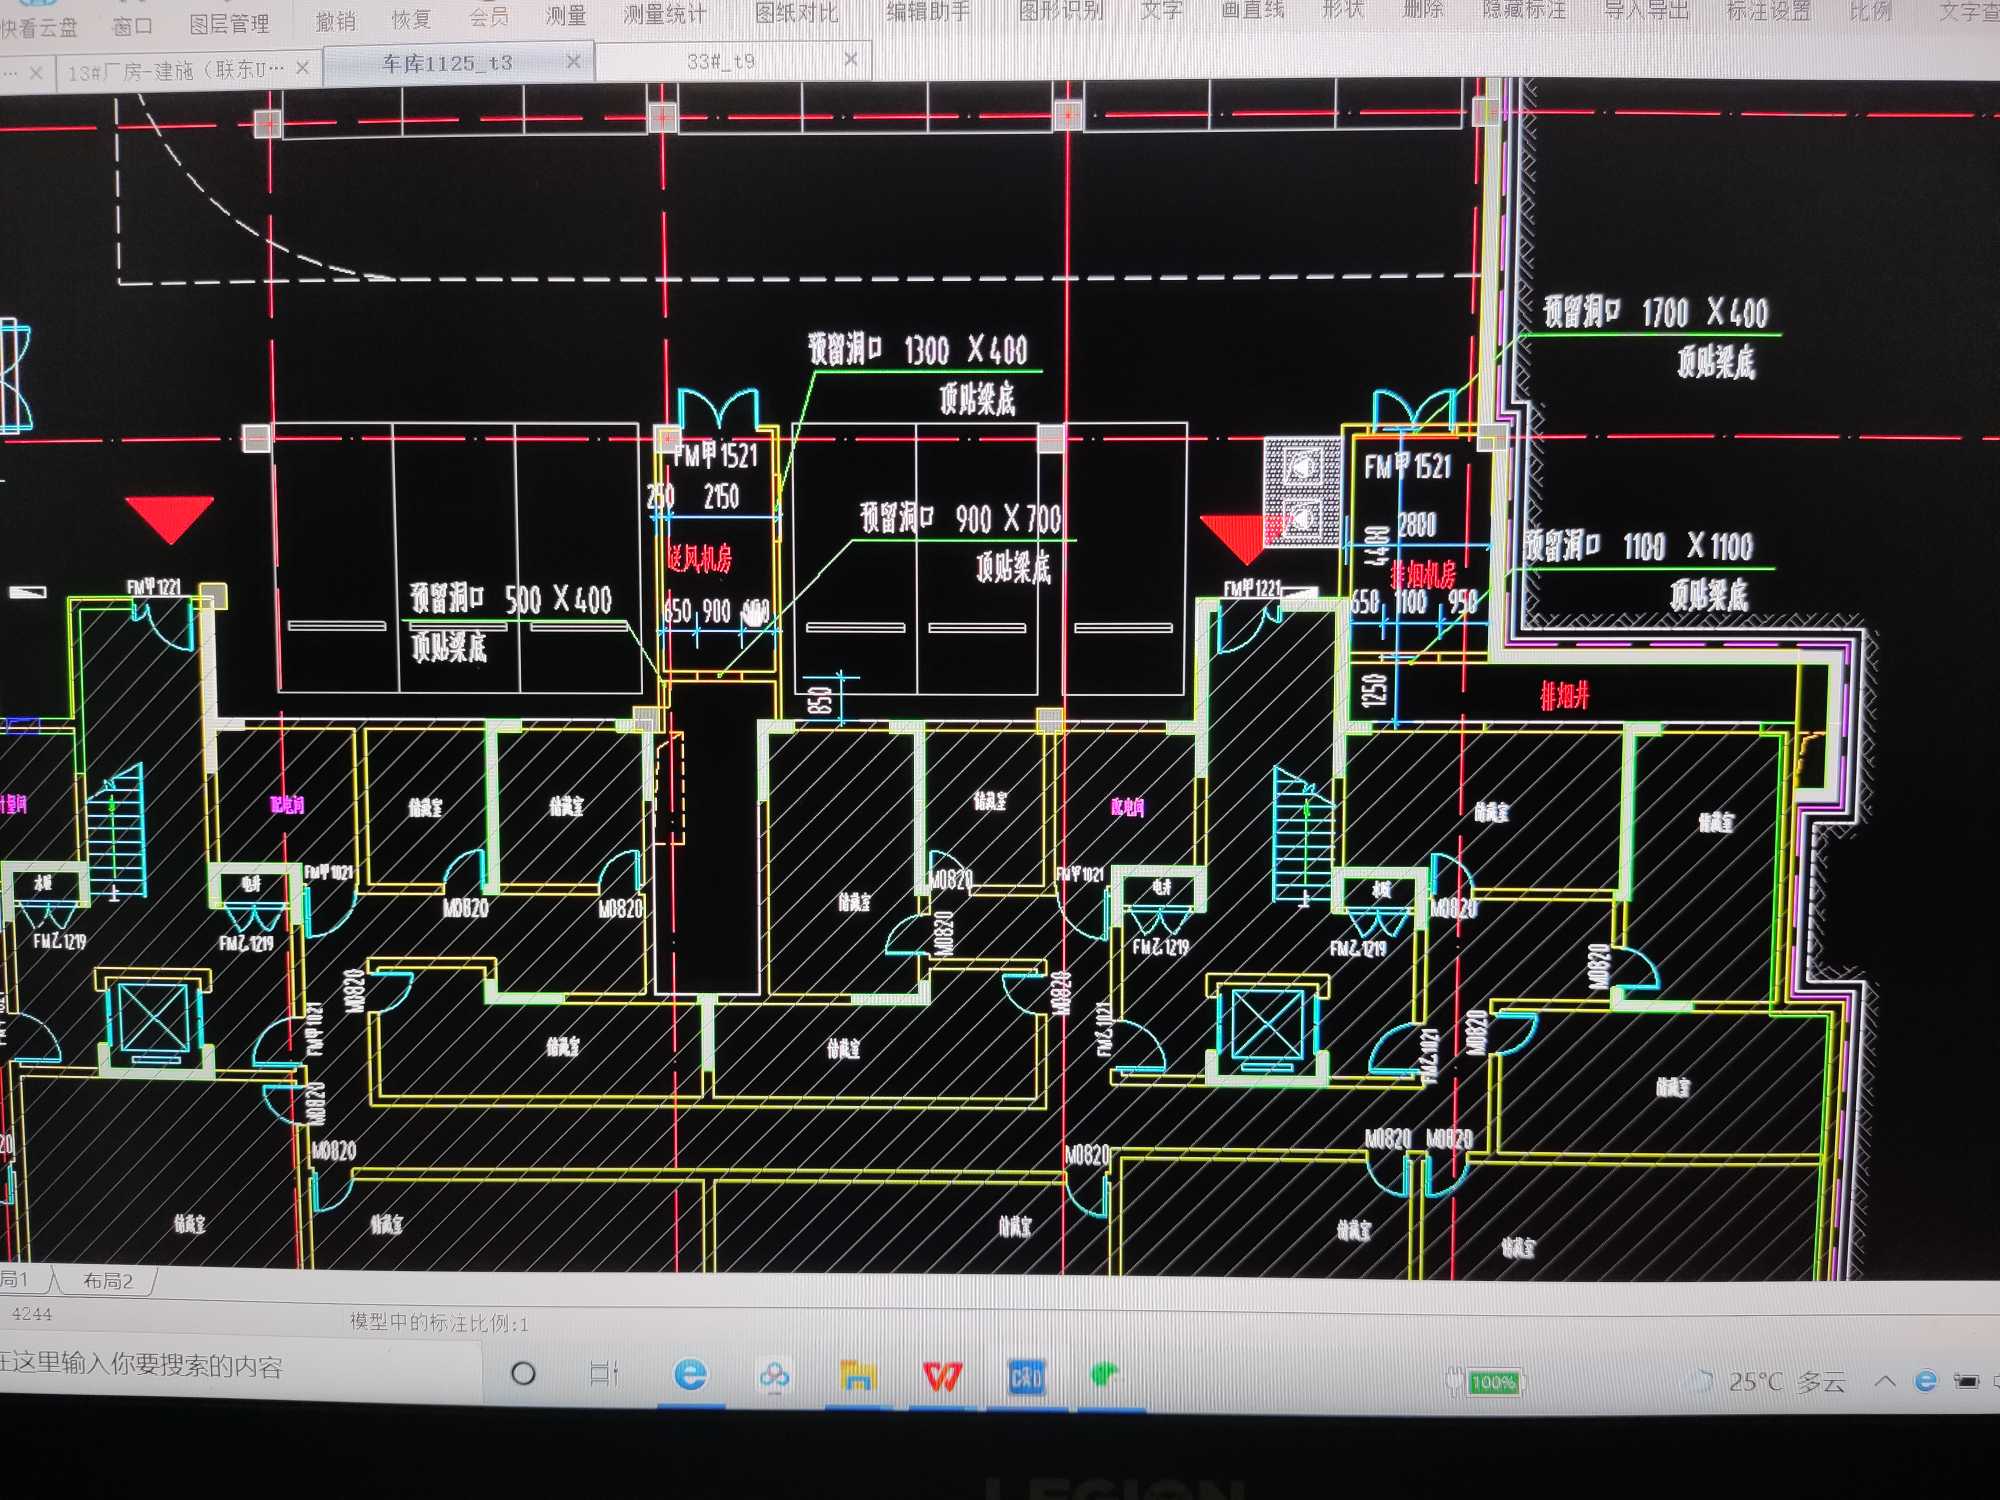Select the 画直线 draw line tool
Image resolution: width=2000 pixels, height=1500 pixels.
tap(1253, 10)
